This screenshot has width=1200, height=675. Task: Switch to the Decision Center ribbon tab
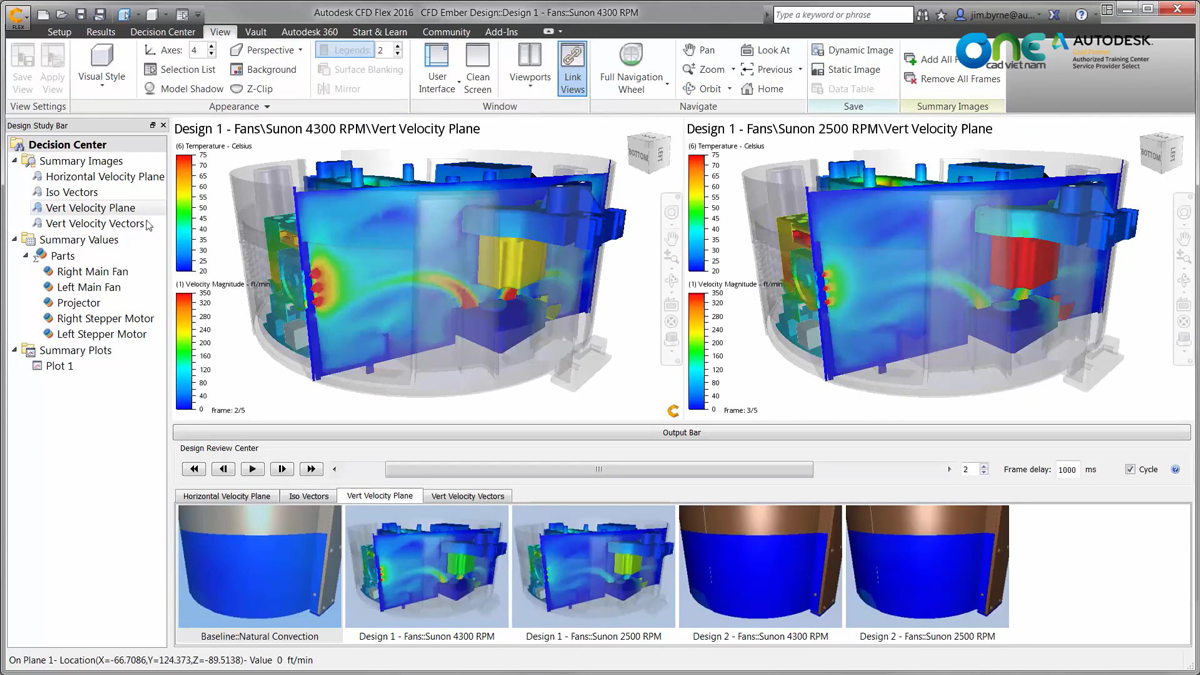[x=163, y=32]
